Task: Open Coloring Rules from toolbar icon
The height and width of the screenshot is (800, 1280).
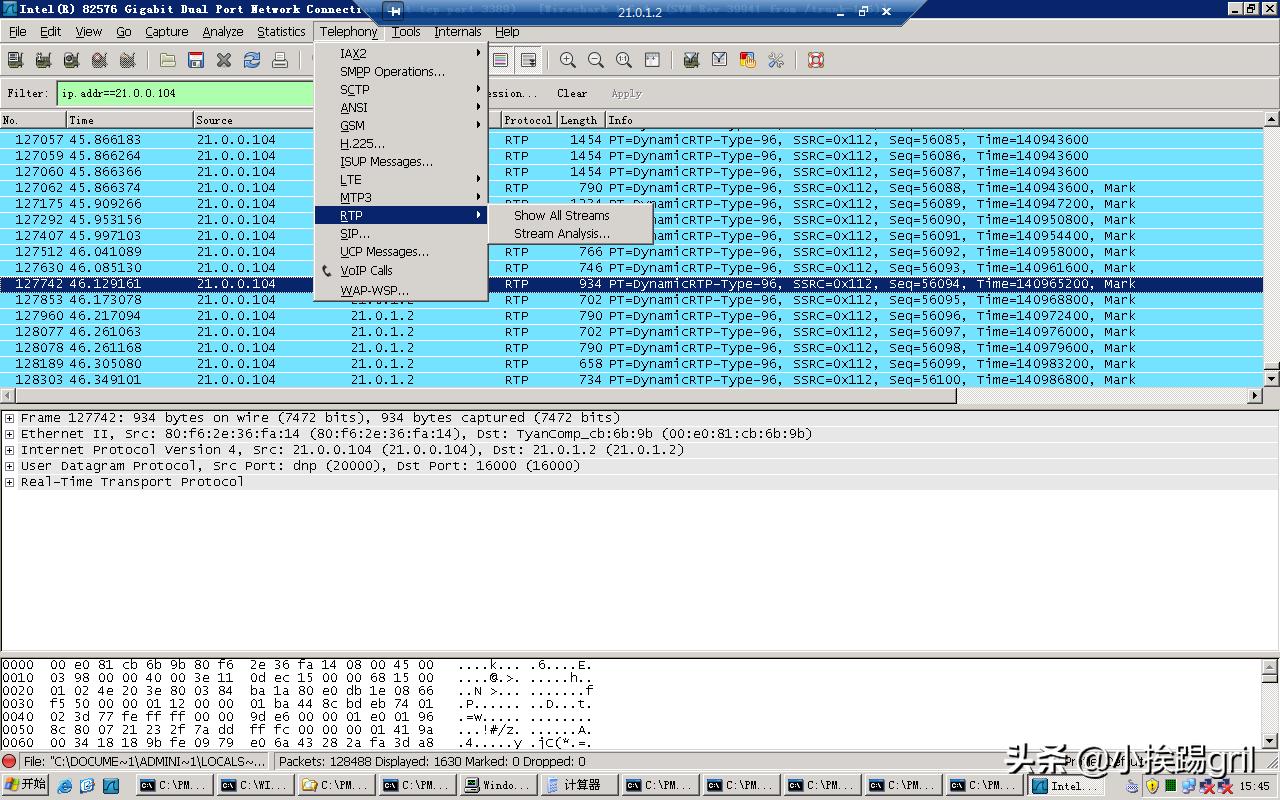Action: [x=747, y=61]
